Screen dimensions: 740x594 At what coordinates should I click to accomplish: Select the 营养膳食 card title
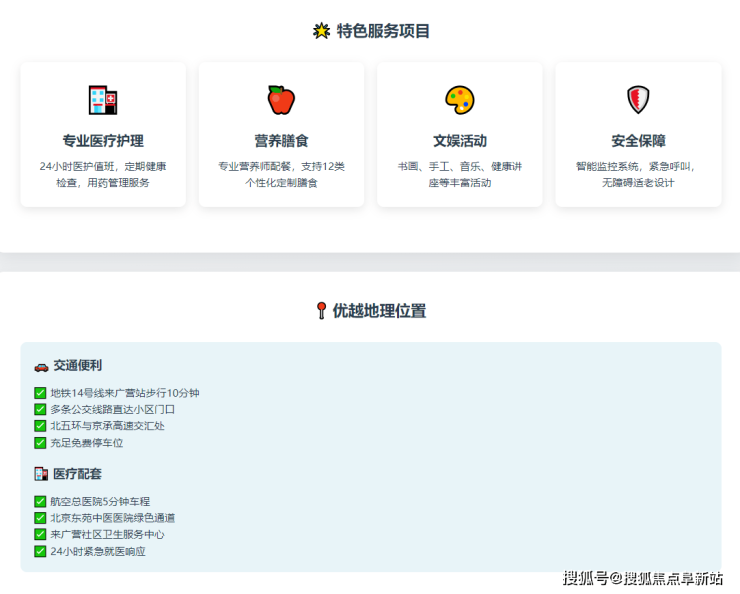pos(281,141)
